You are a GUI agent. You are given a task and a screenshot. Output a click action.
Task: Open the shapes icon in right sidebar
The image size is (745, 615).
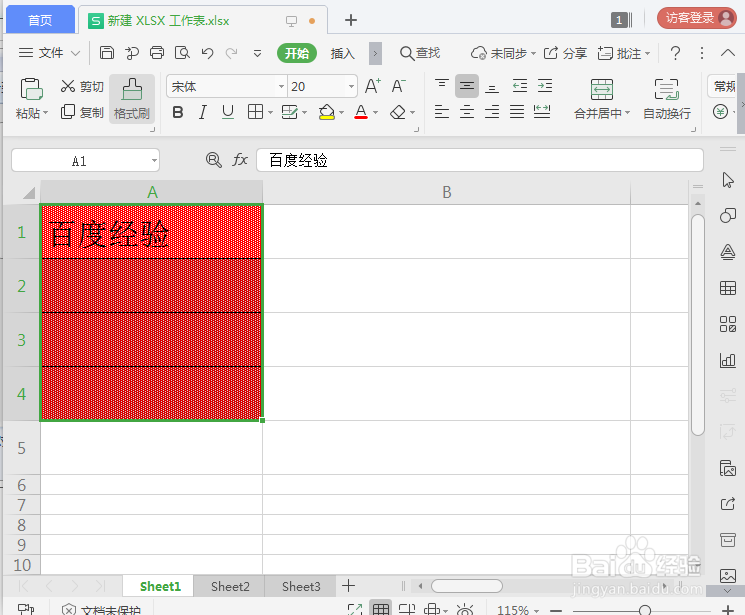[727, 216]
